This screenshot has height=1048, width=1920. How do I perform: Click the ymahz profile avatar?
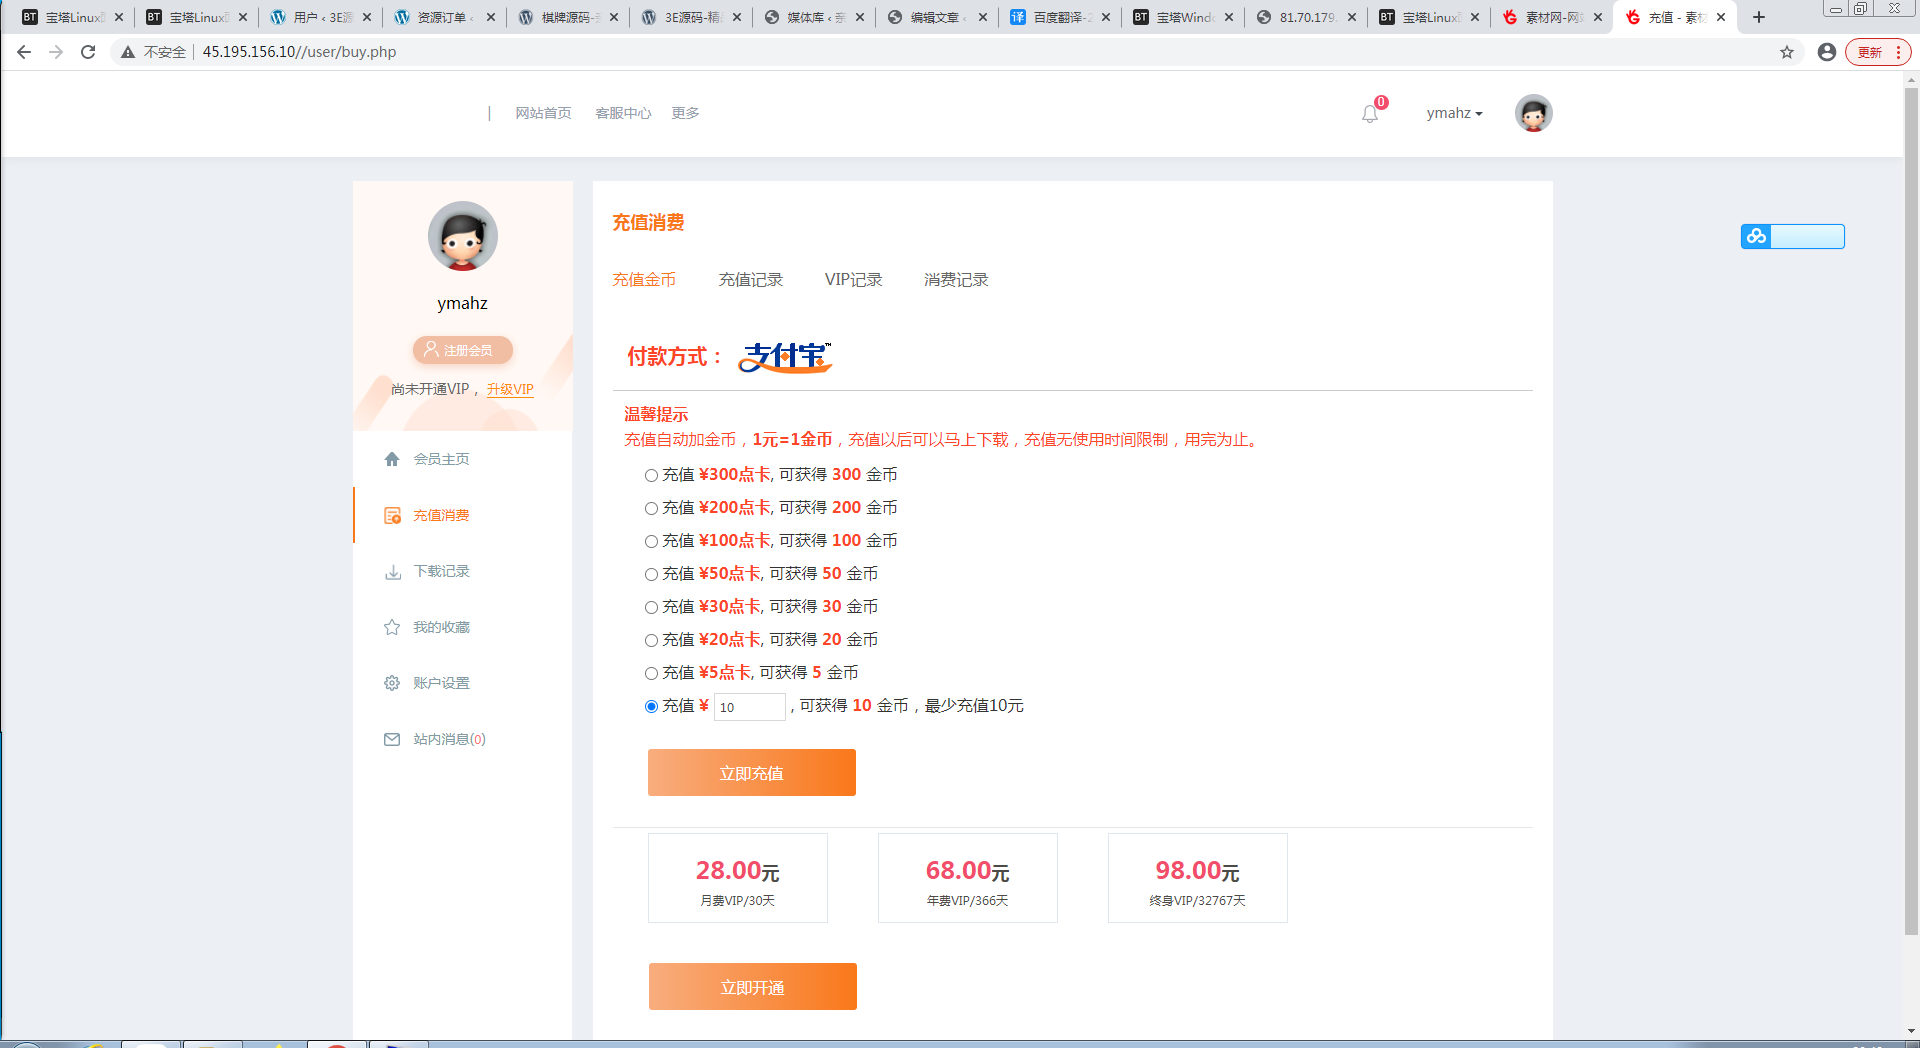1533,113
